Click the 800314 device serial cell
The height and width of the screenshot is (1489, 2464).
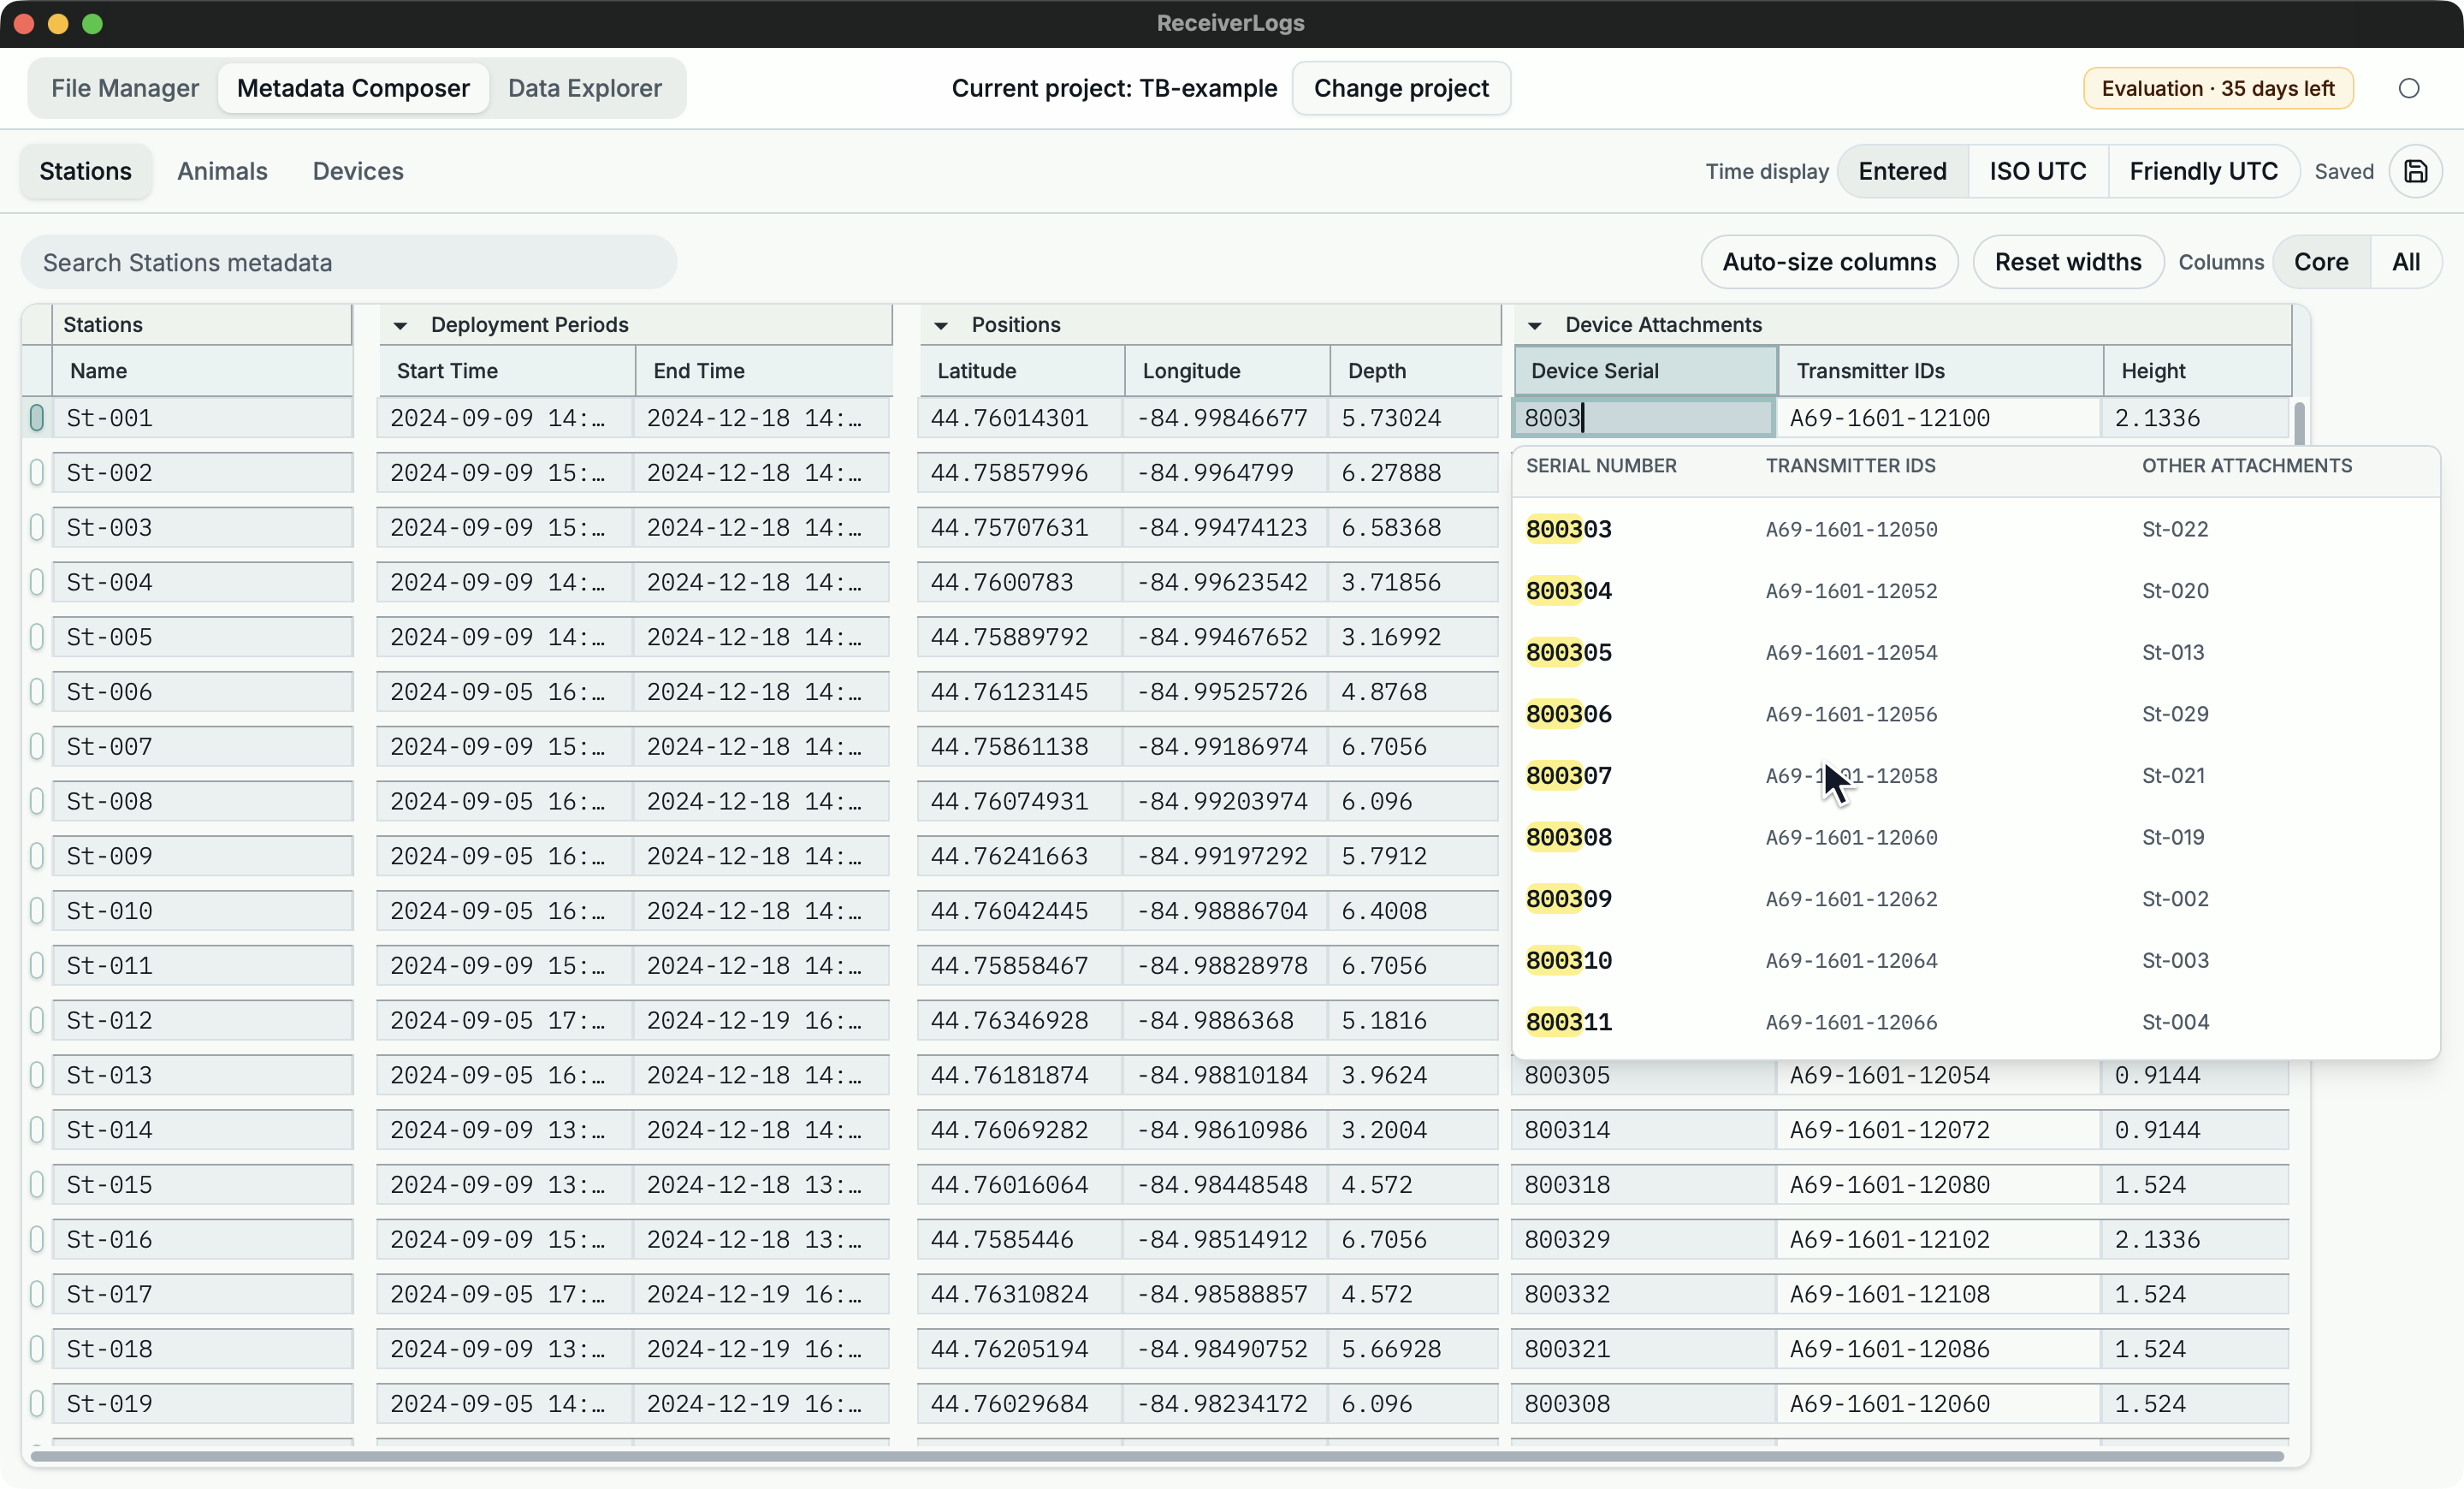point(1643,1130)
